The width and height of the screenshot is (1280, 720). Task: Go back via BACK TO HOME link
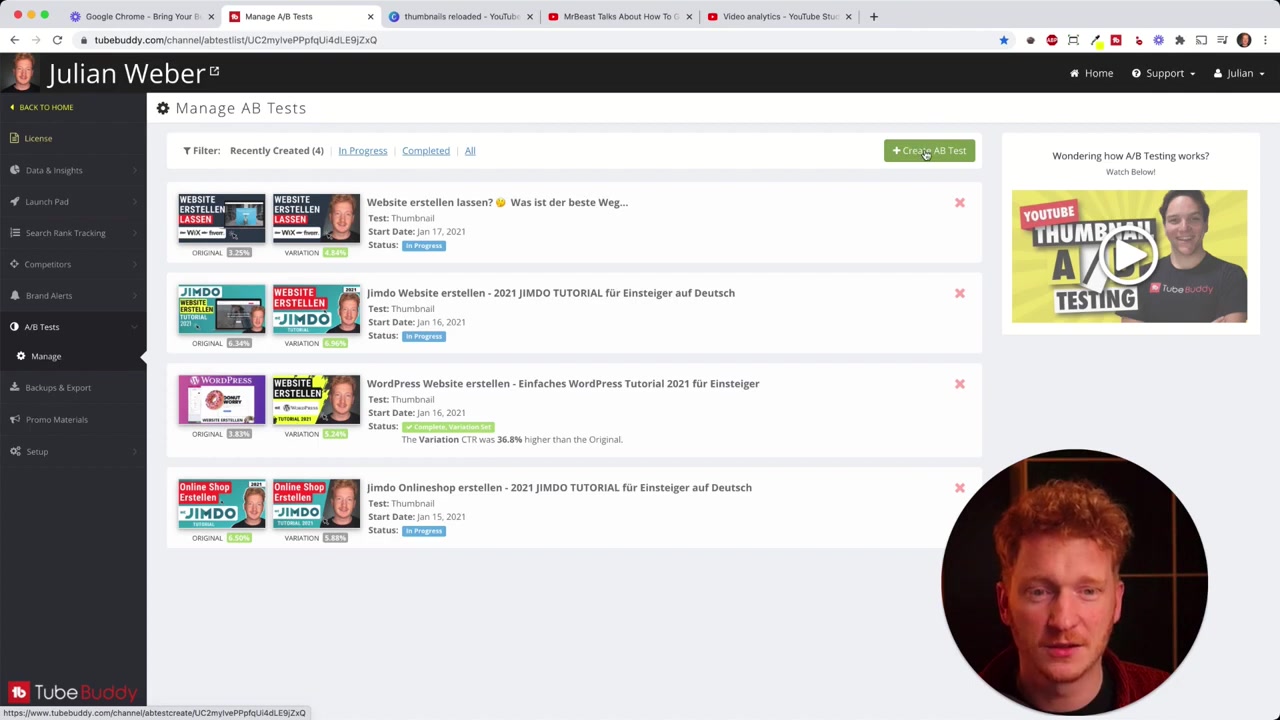(41, 107)
